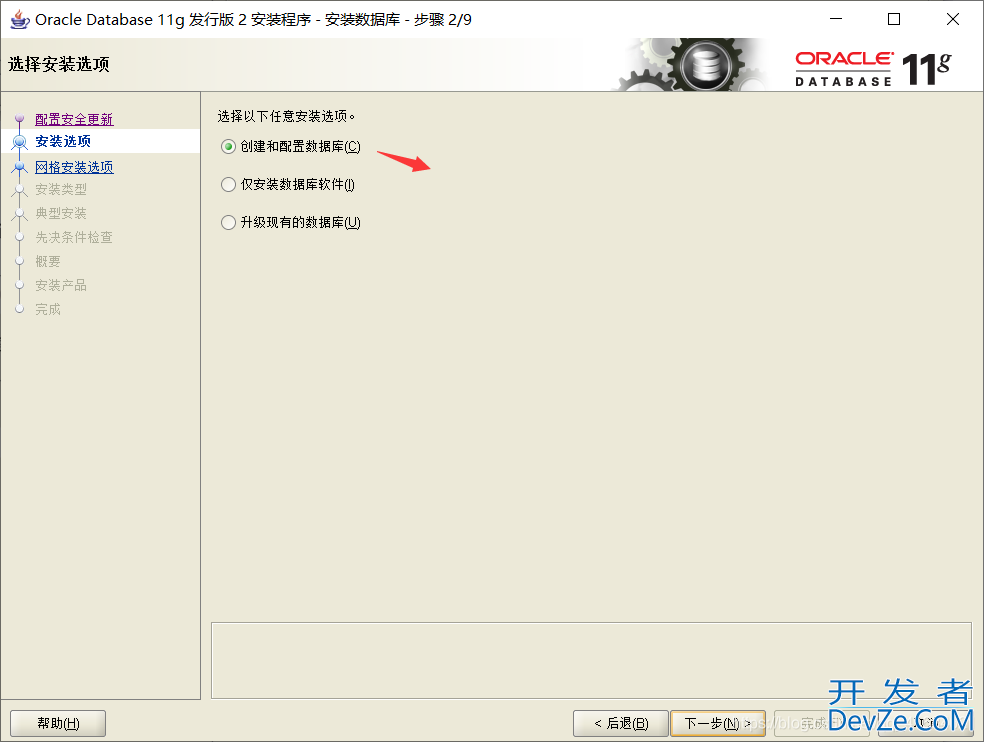Close the Oracle installer window

tap(953, 19)
